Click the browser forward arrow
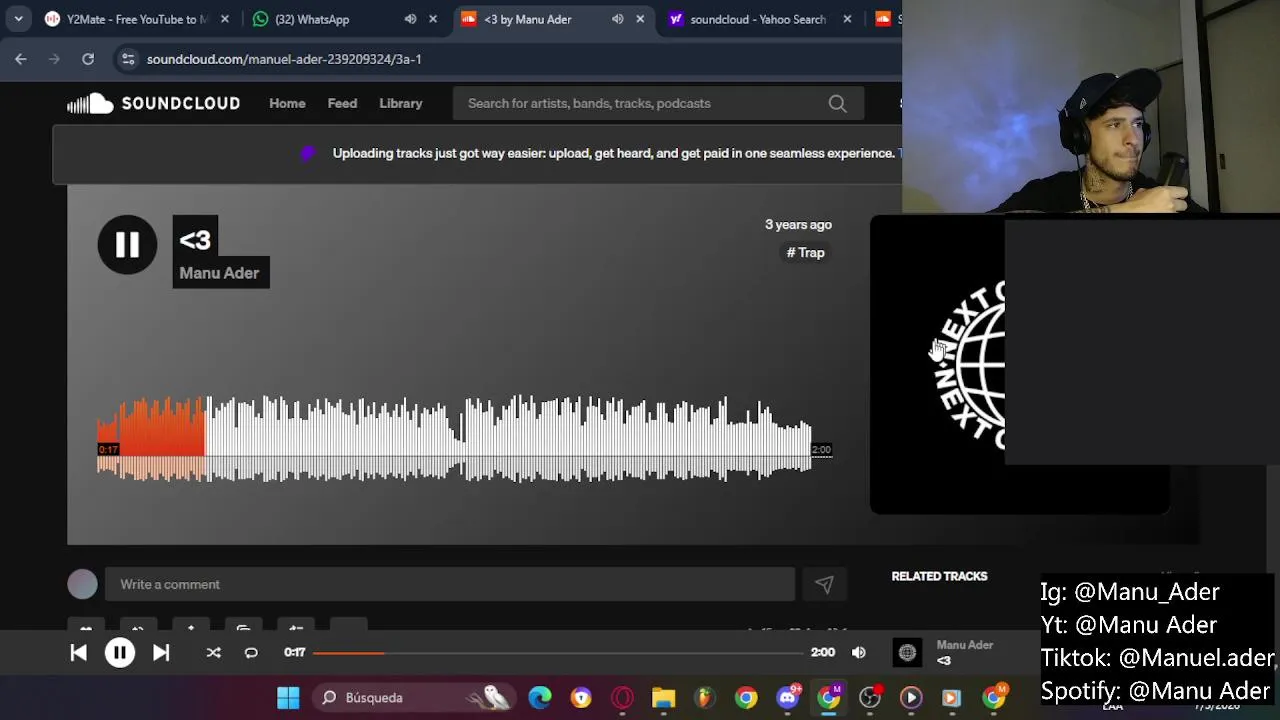The image size is (1280, 720). [x=54, y=59]
